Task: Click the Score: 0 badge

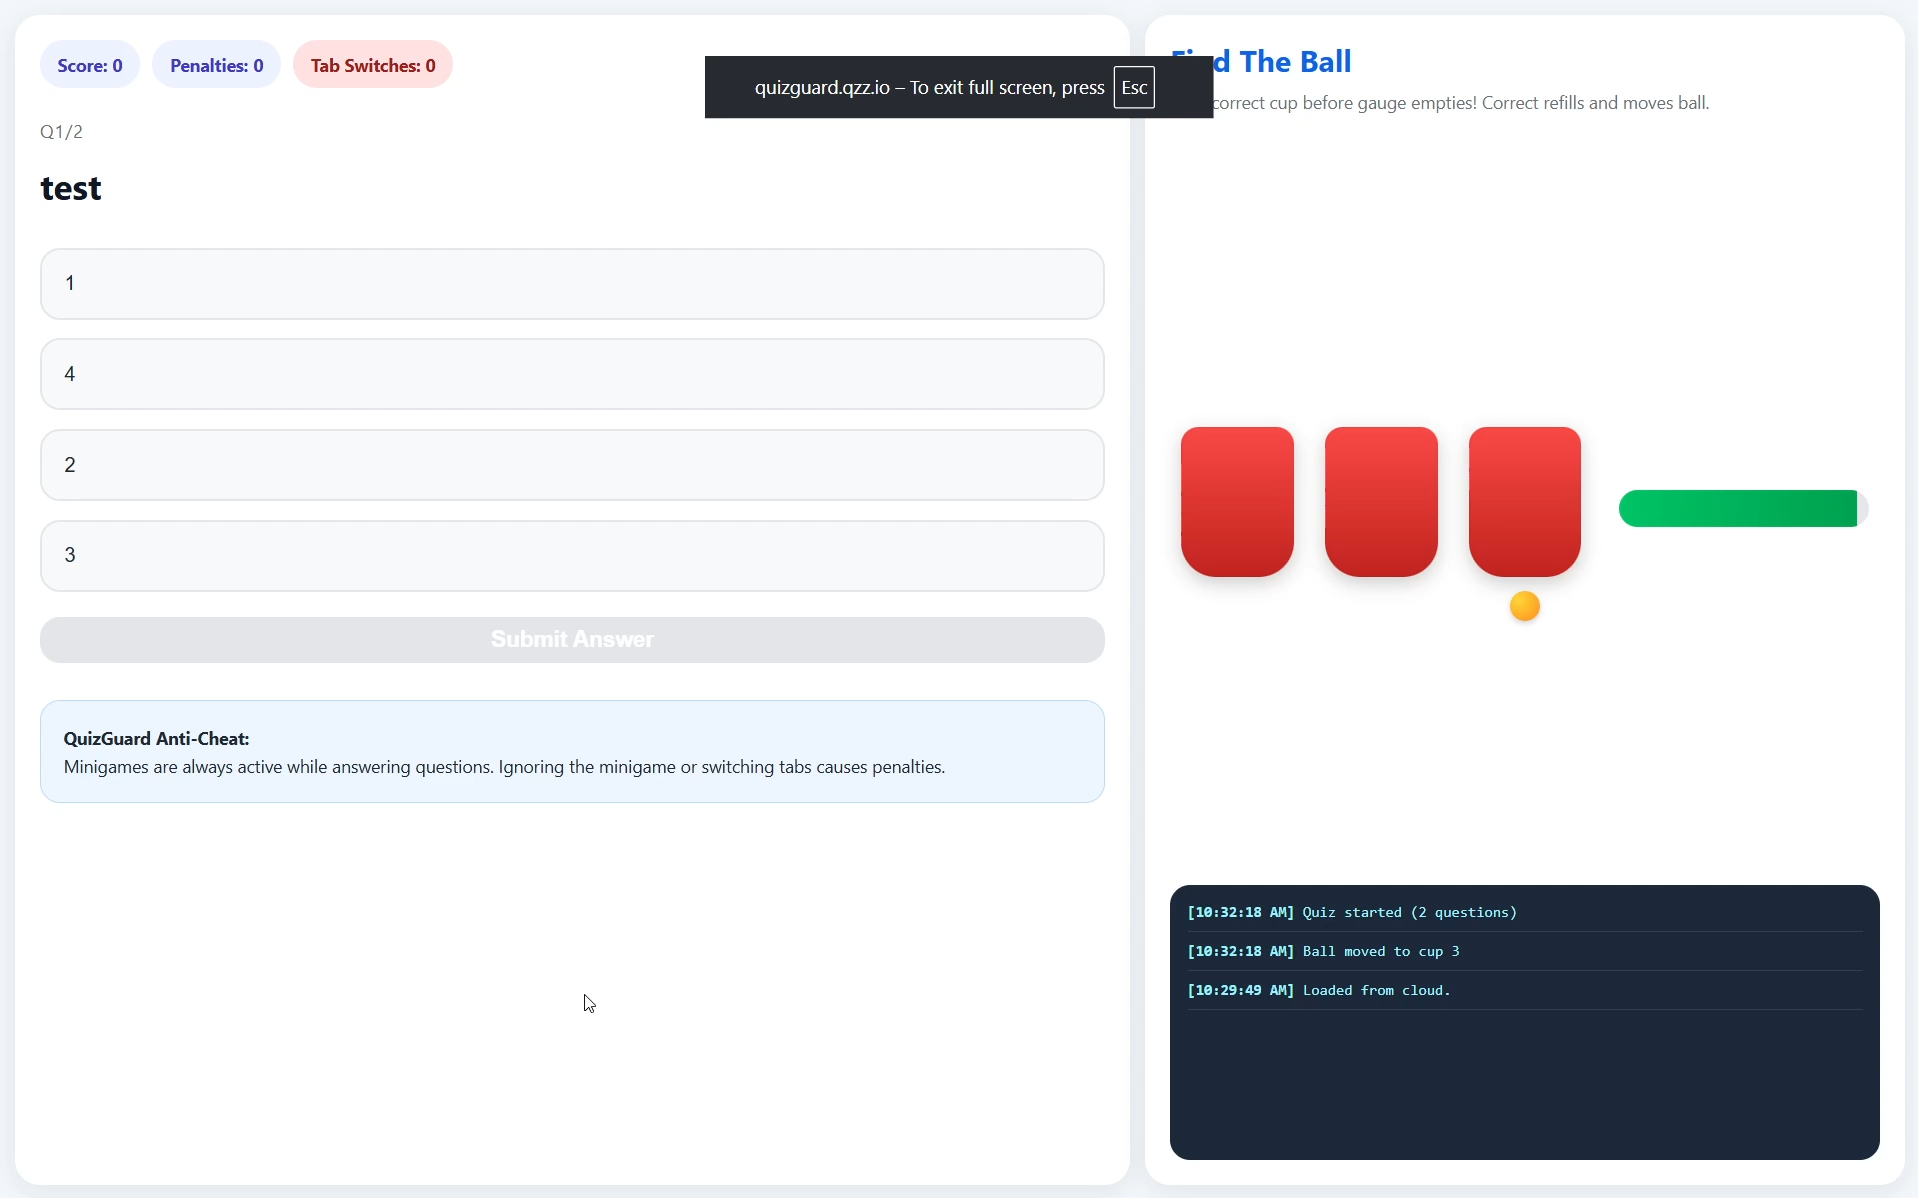Action: (x=90, y=65)
